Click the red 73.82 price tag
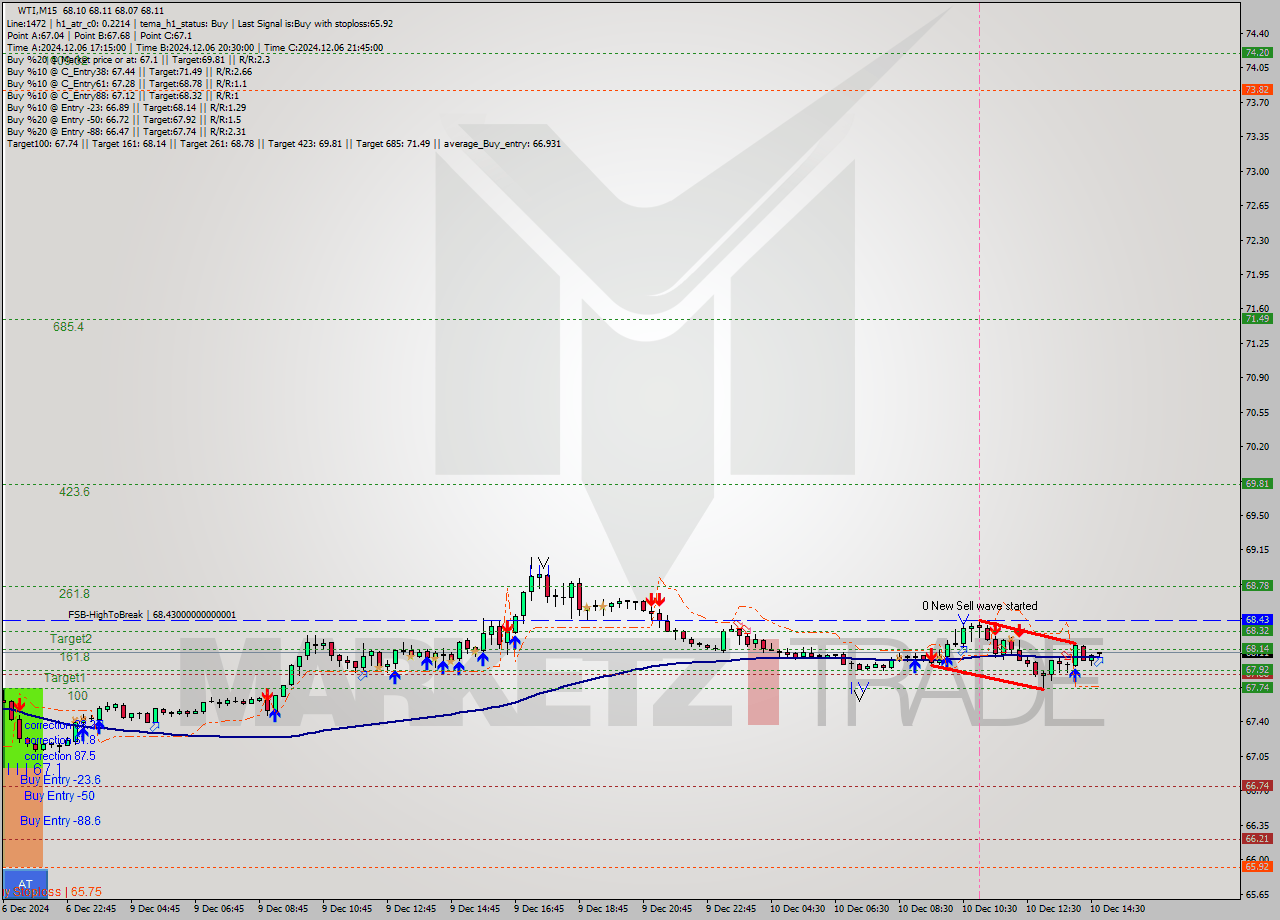This screenshot has height=920, width=1280. (x=1257, y=90)
